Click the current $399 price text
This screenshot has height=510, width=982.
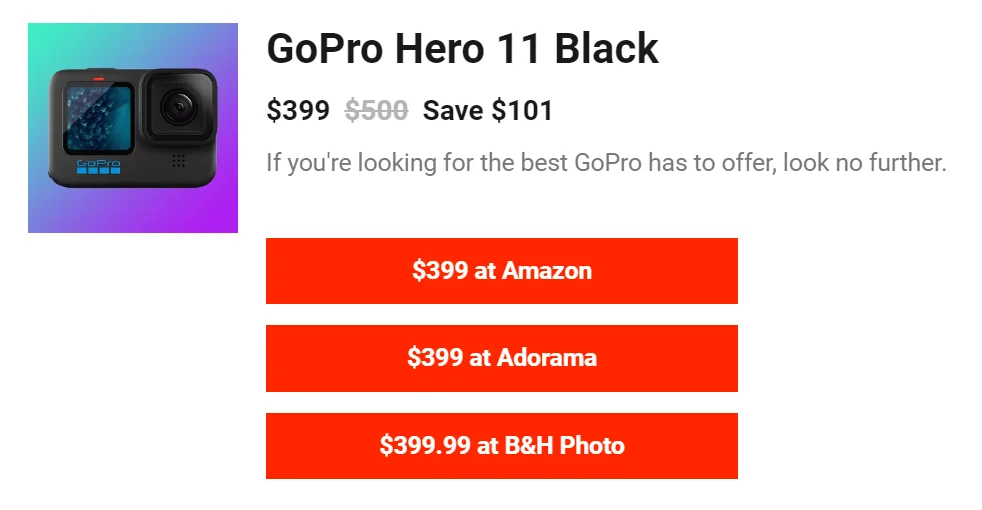coord(298,111)
